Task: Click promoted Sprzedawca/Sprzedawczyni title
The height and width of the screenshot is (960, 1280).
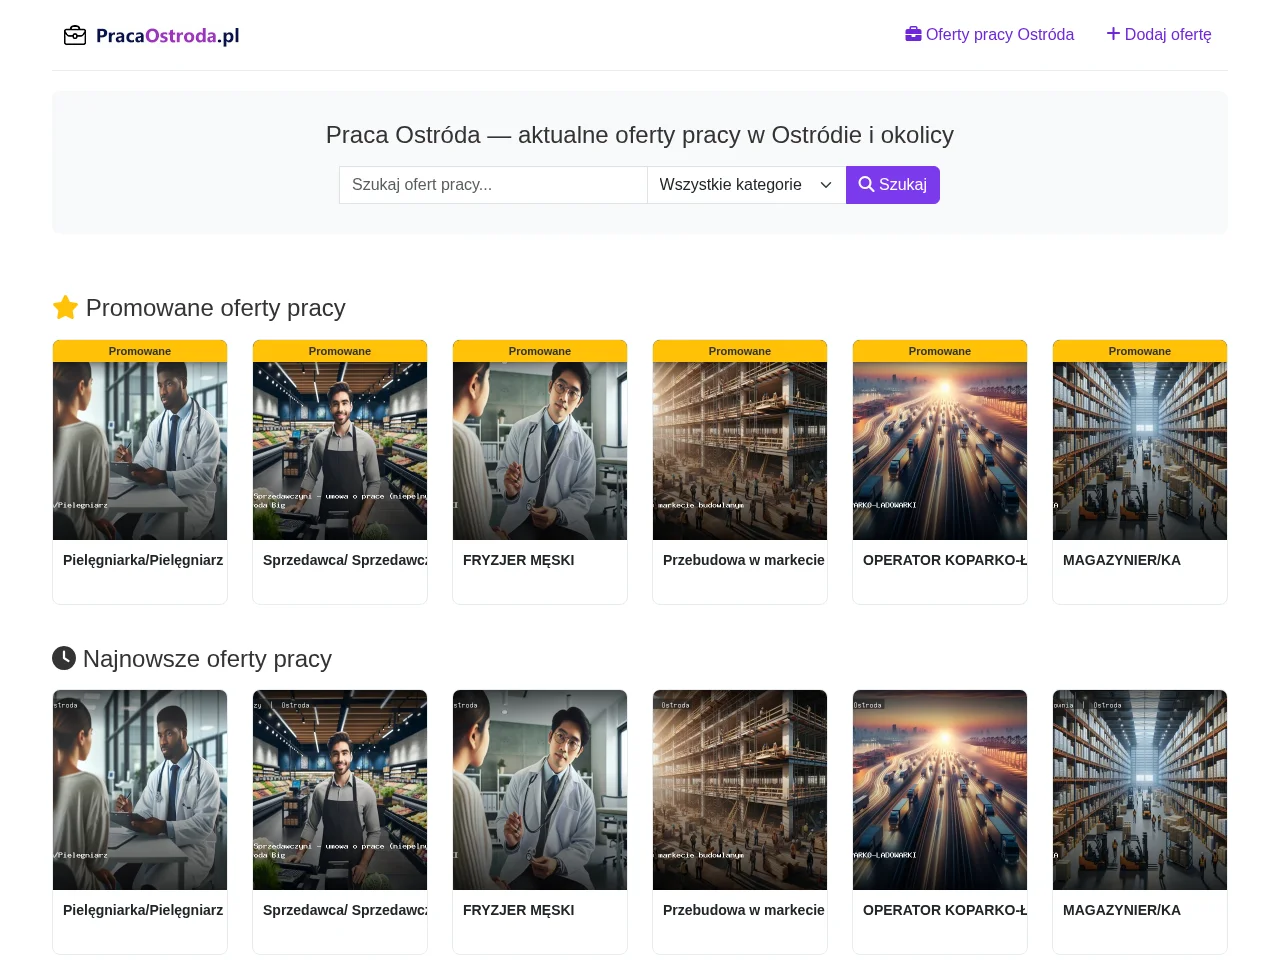Action: pyautogui.click(x=345, y=560)
